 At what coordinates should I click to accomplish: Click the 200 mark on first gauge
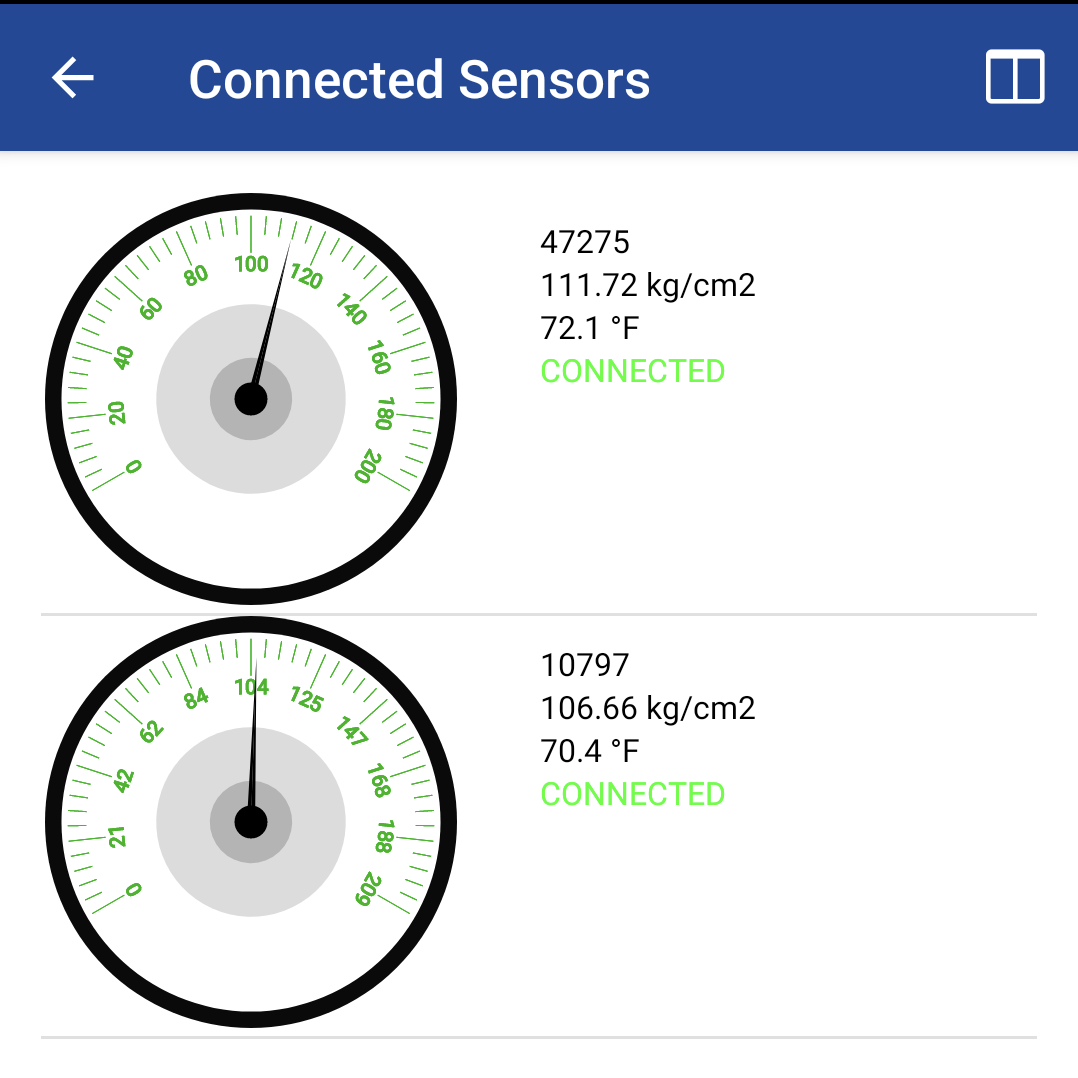(368, 467)
